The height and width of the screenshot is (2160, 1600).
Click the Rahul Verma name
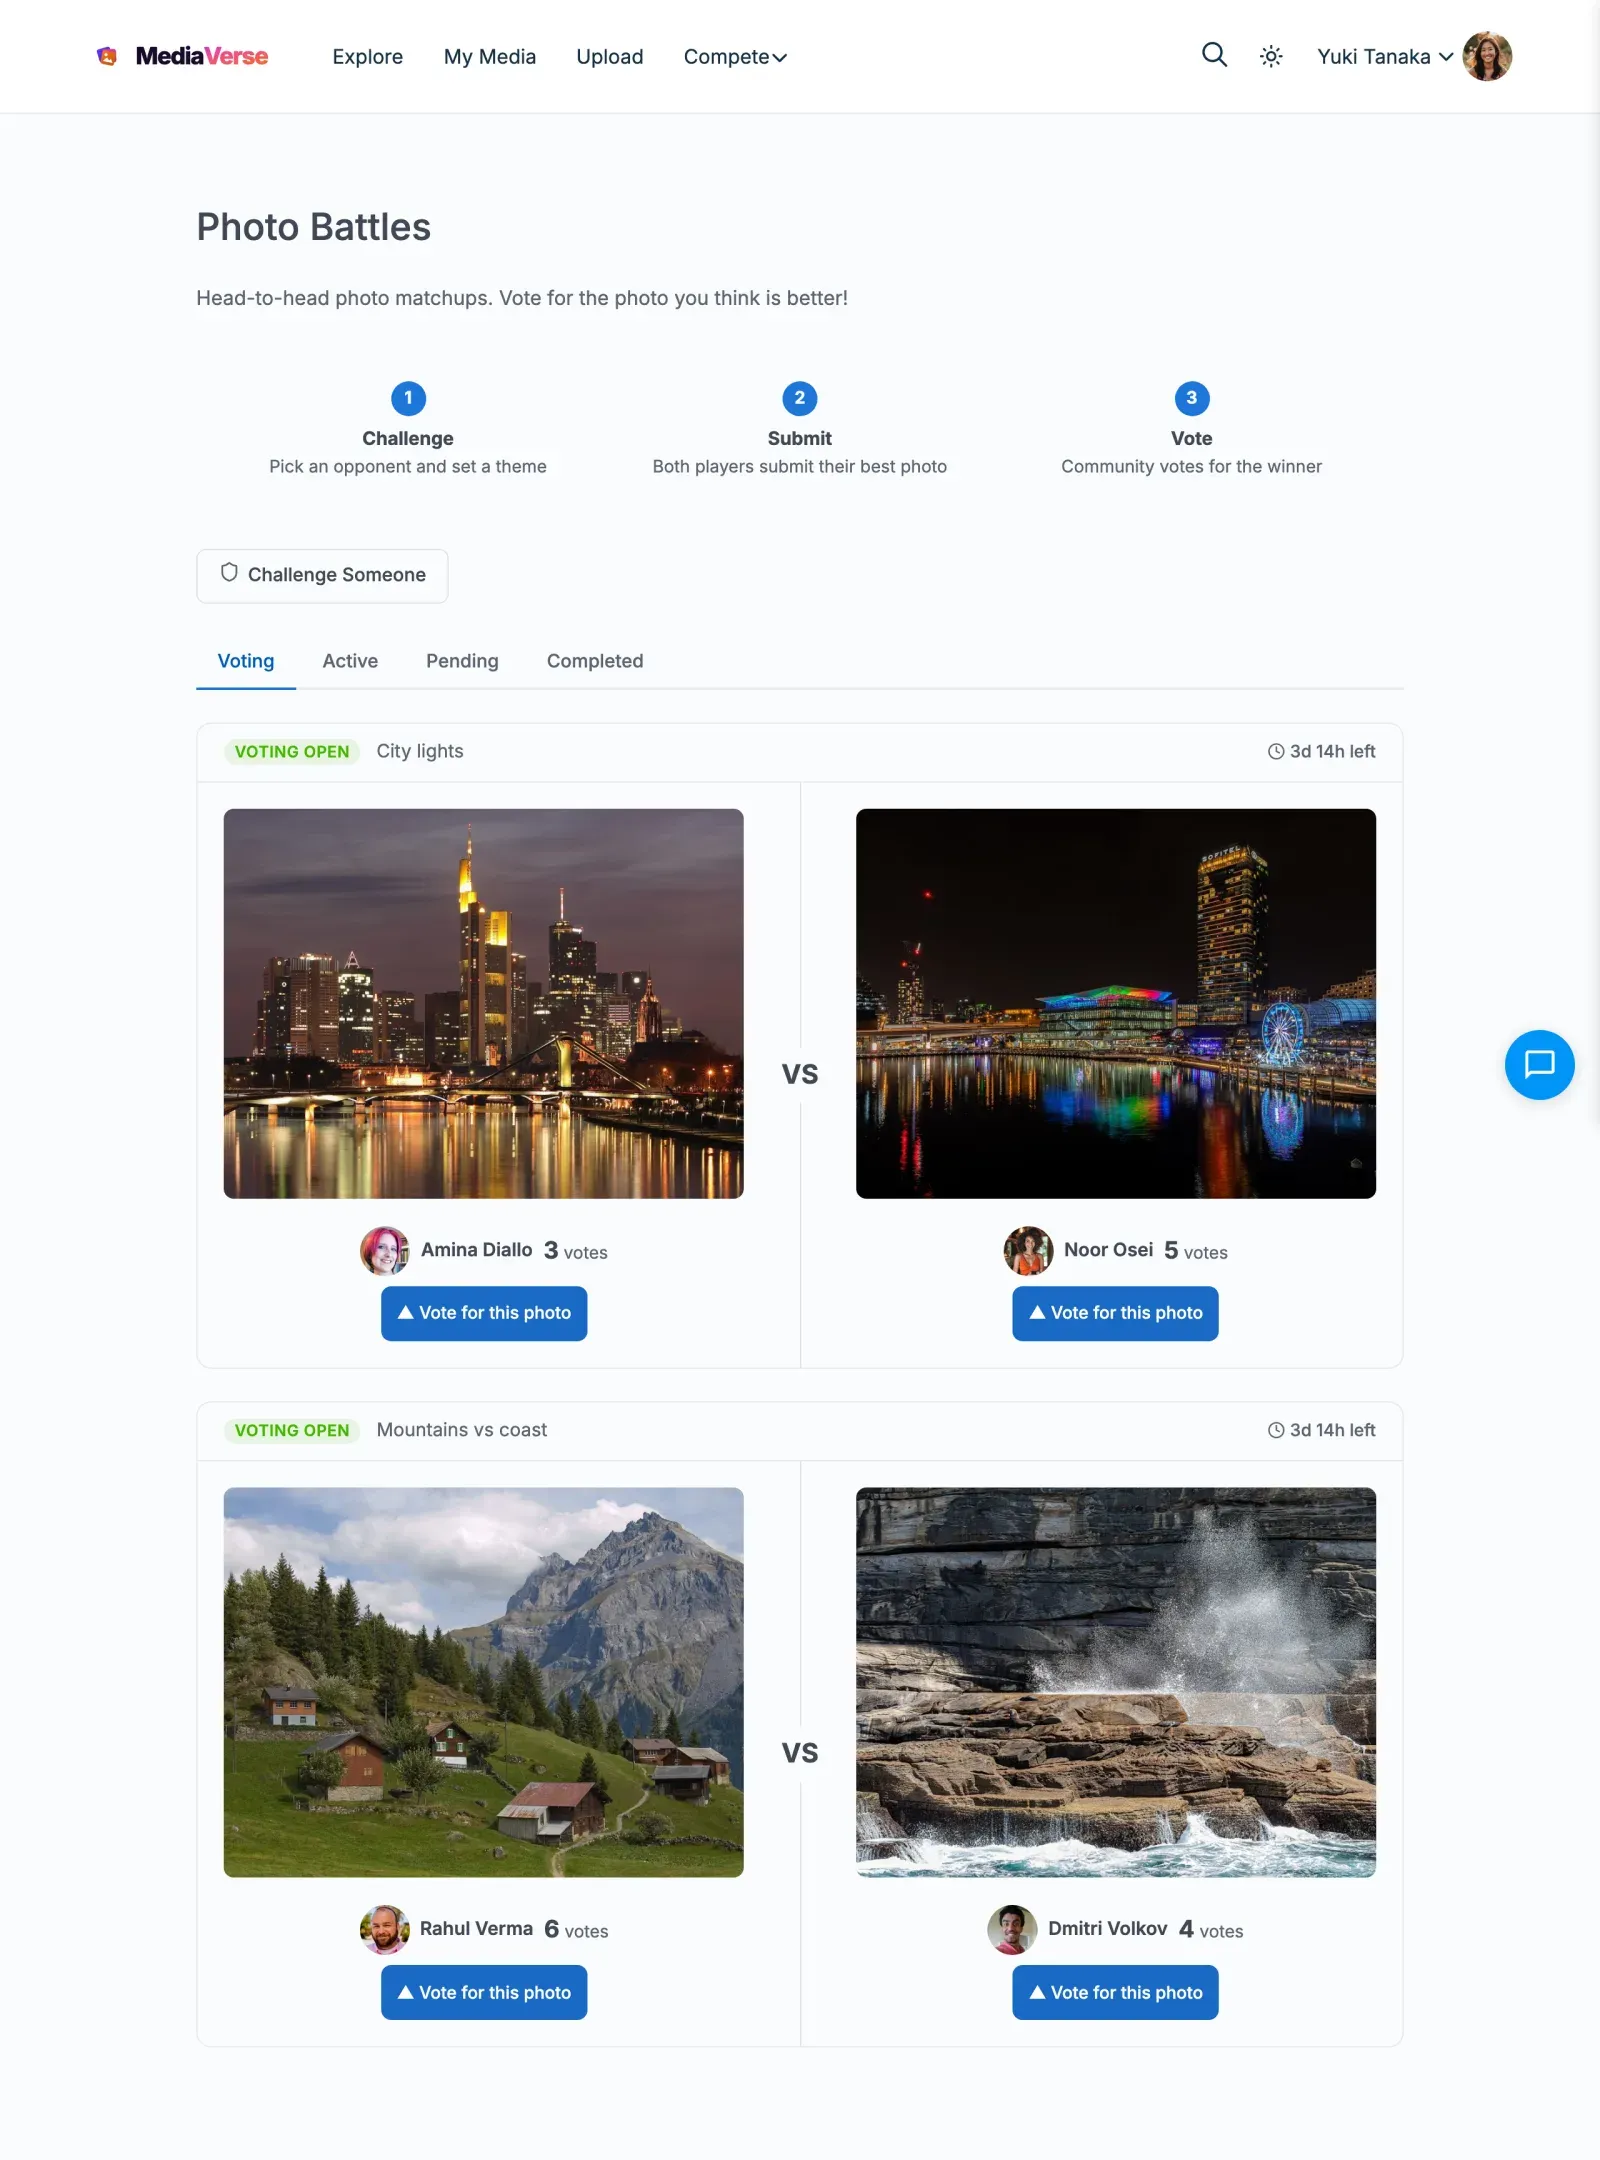(476, 1929)
